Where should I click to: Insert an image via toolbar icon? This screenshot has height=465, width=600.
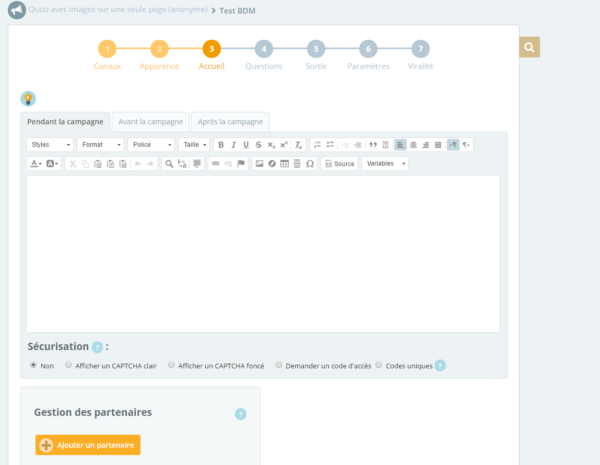point(259,163)
